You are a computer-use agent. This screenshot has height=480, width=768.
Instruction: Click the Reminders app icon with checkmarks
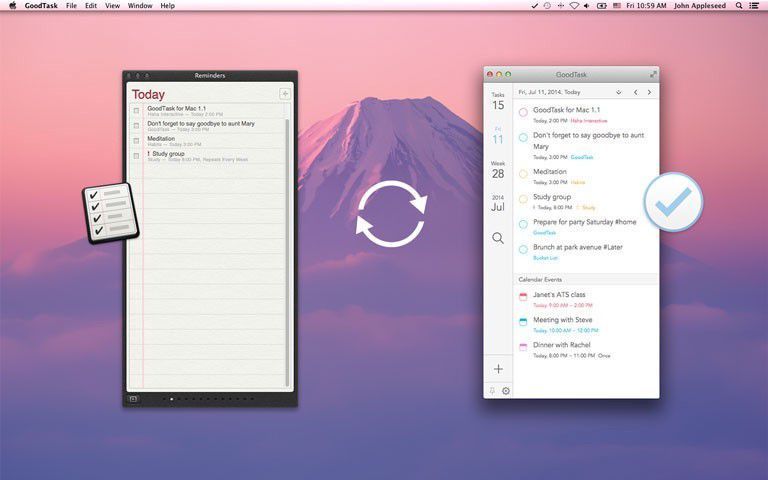111,213
